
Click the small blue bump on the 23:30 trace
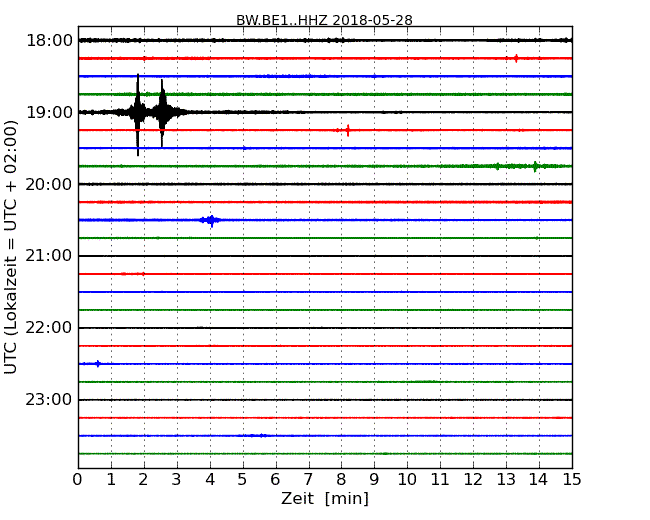[x=259, y=435]
